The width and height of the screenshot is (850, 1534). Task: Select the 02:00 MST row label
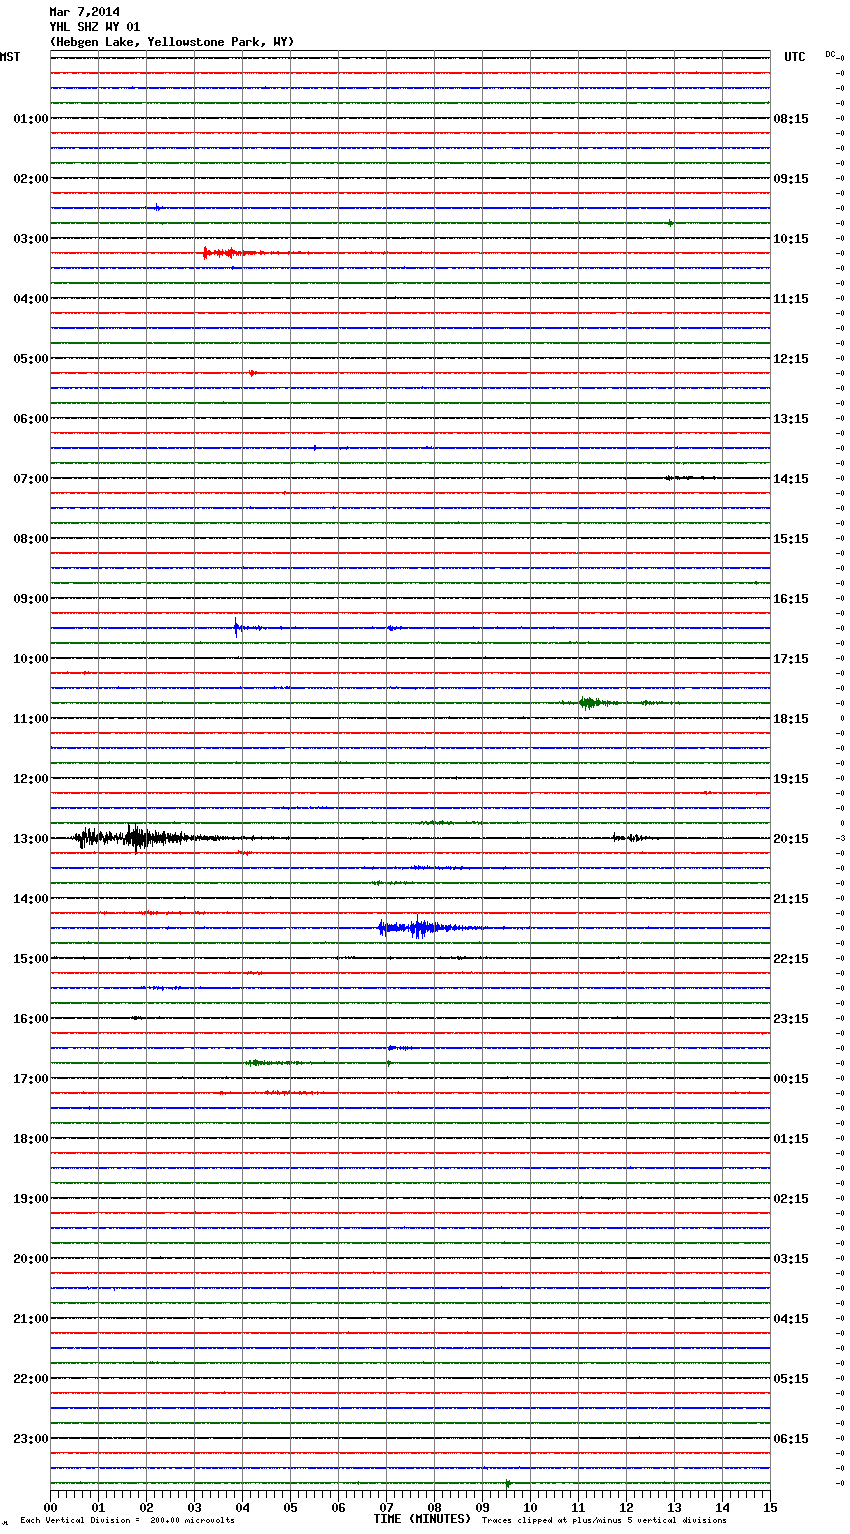31,179
